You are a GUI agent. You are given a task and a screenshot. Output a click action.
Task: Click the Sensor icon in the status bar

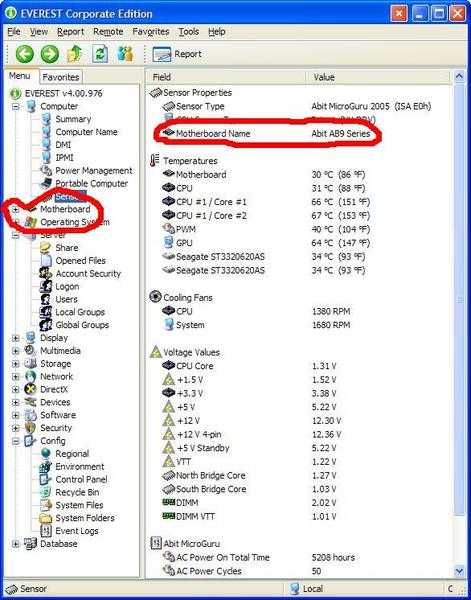point(11,589)
